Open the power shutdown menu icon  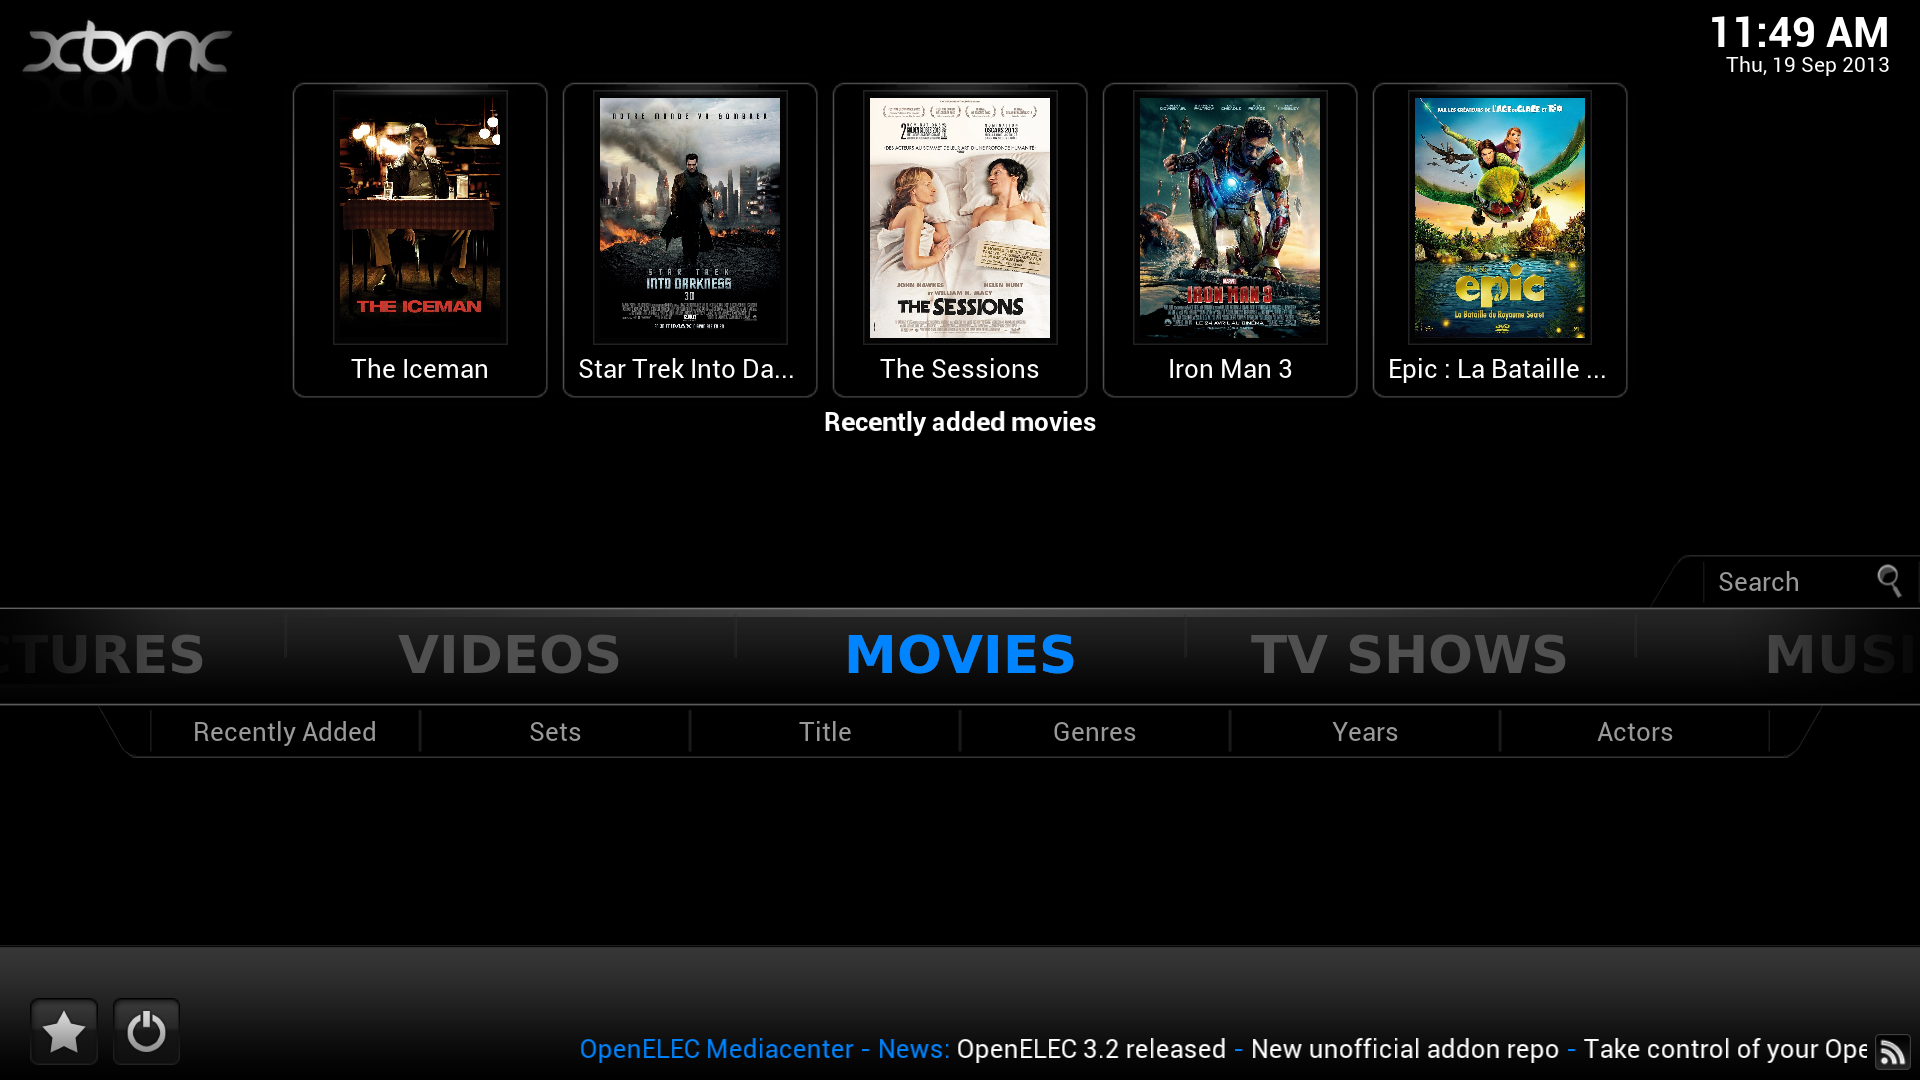click(146, 1031)
